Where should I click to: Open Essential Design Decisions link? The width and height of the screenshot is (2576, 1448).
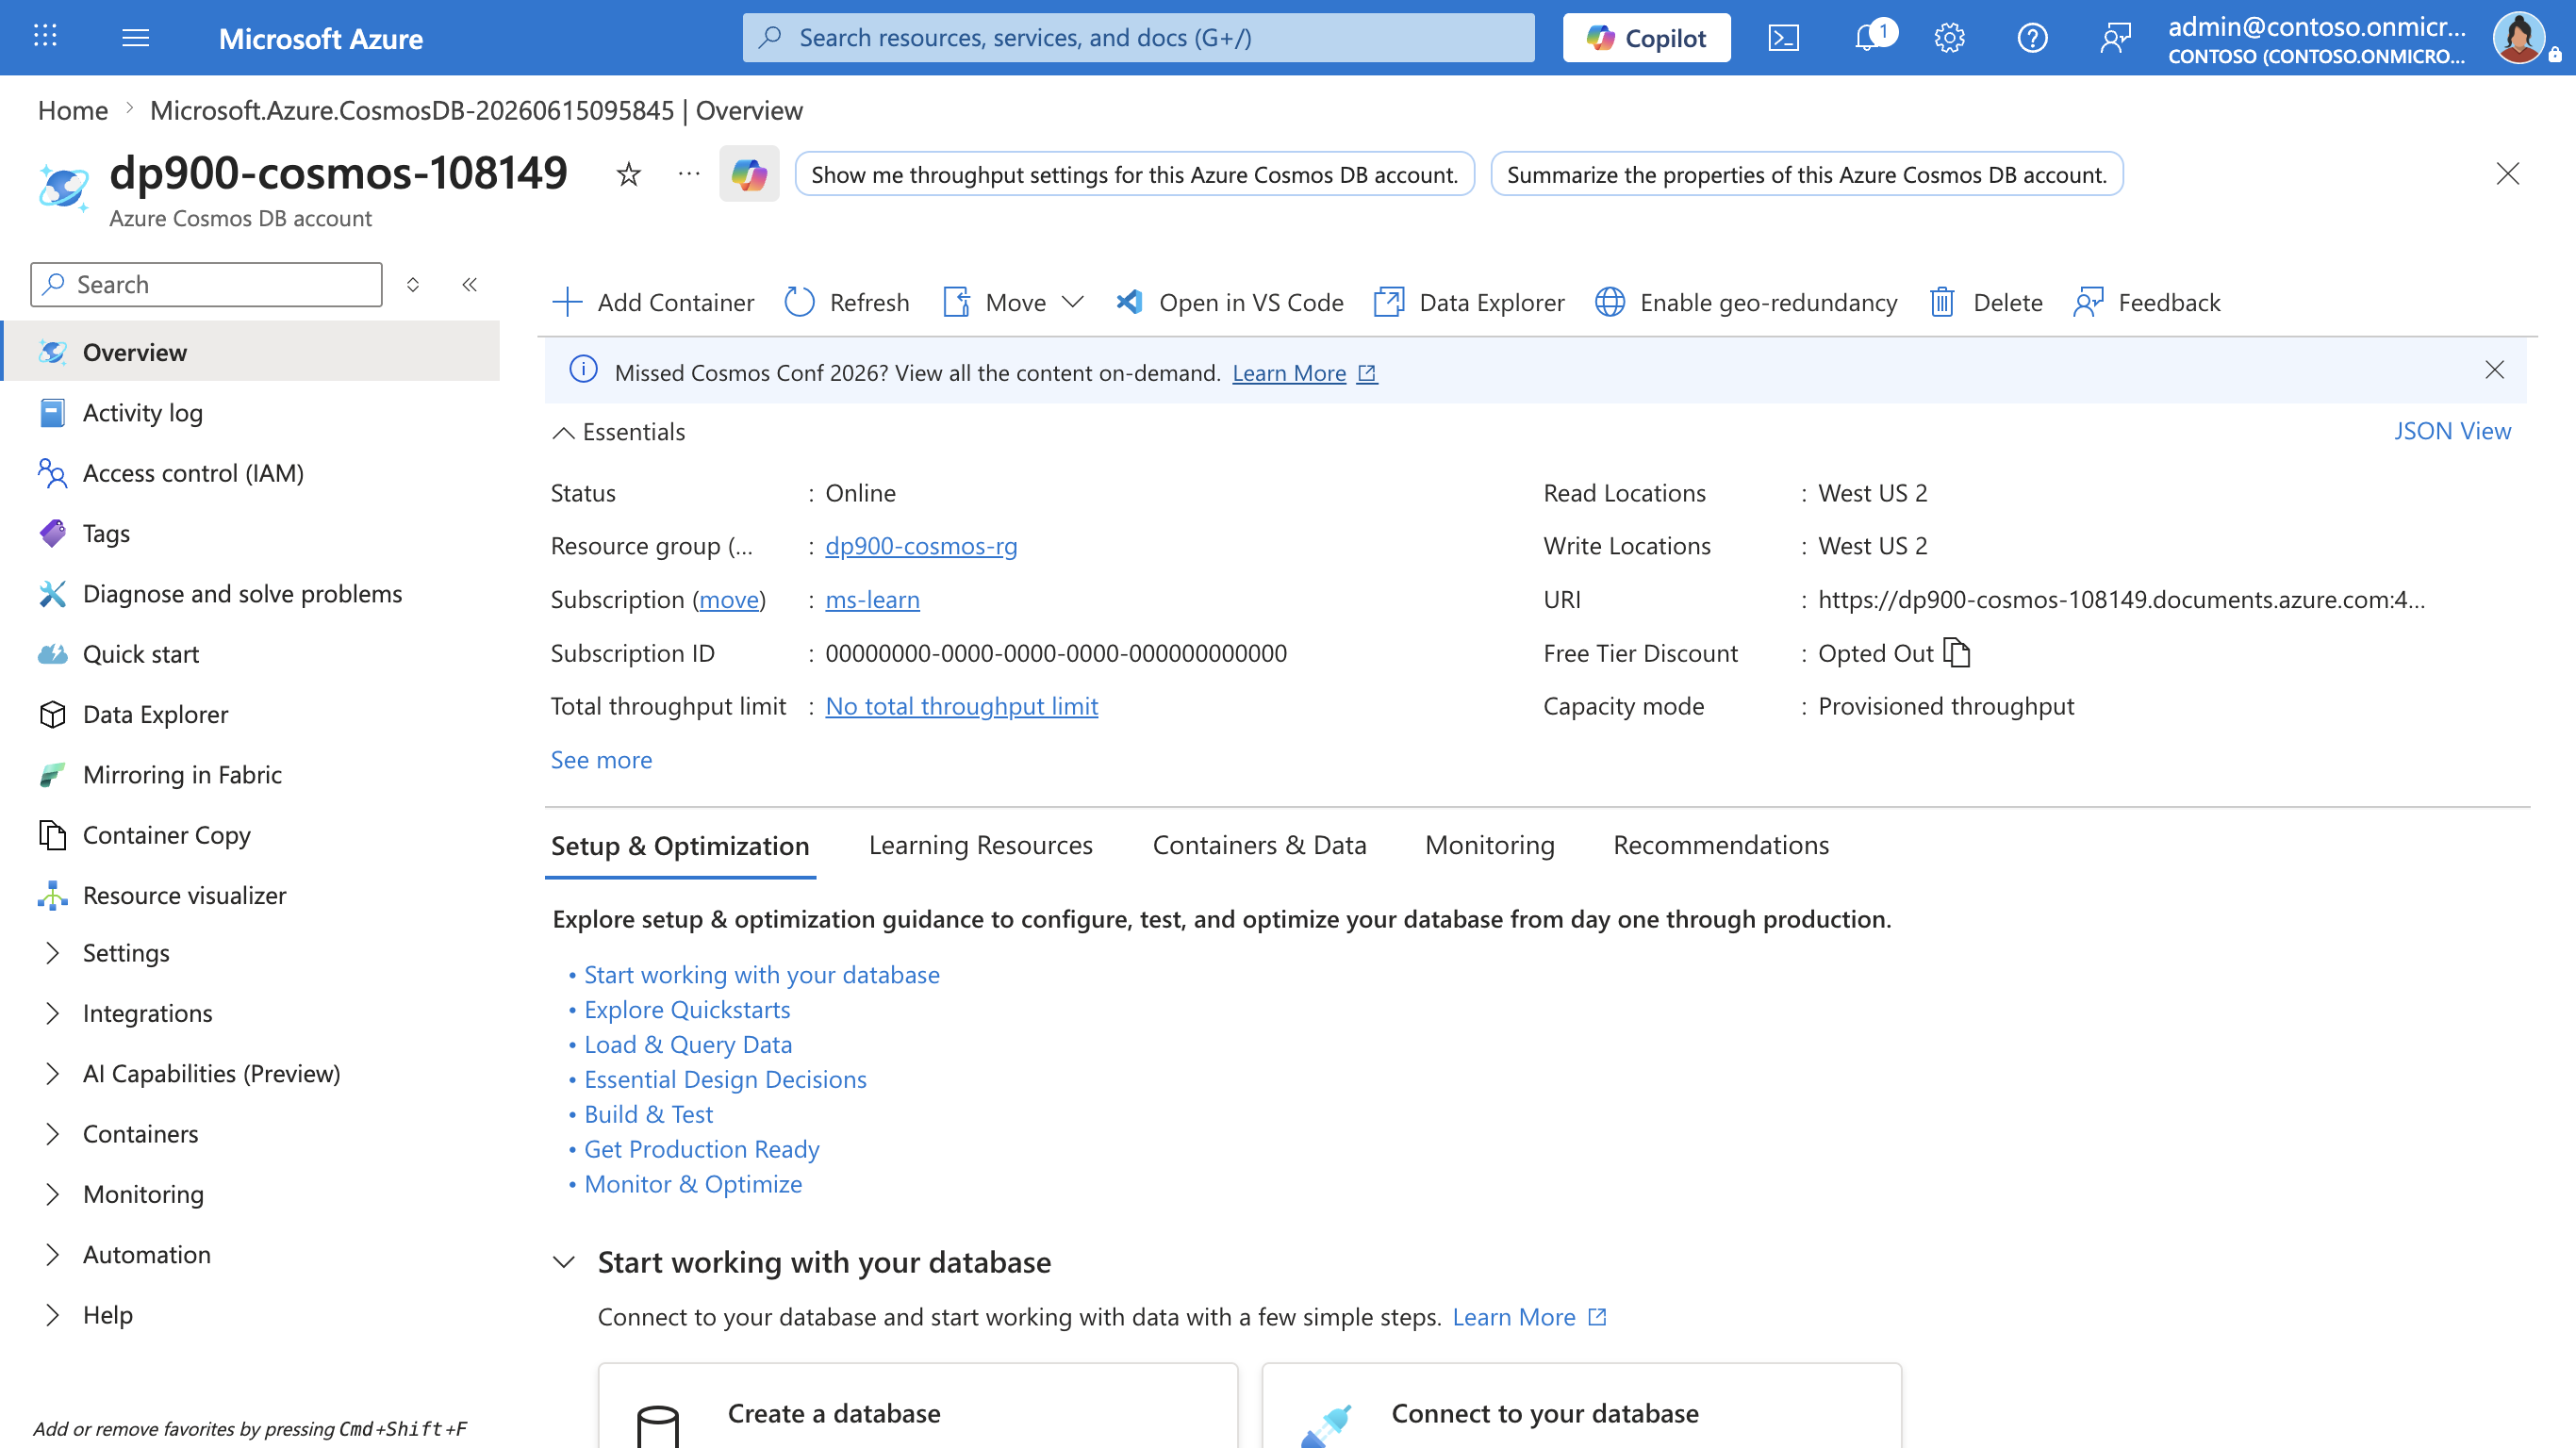[x=725, y=1080]
